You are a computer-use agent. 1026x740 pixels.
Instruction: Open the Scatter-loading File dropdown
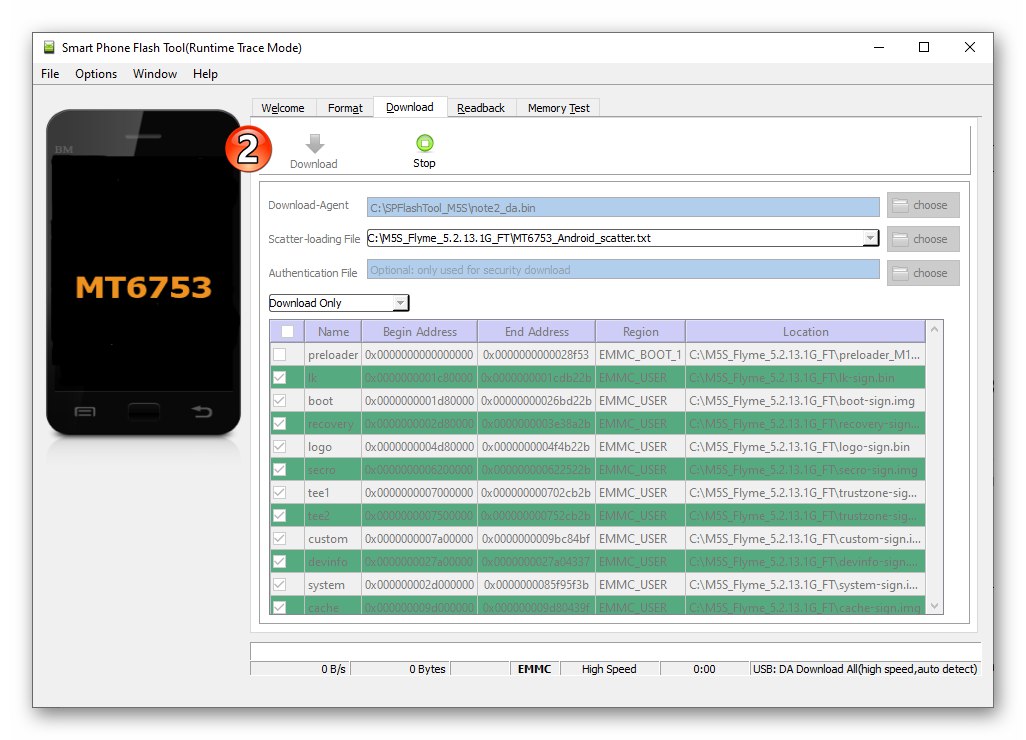tap(872, 238)
